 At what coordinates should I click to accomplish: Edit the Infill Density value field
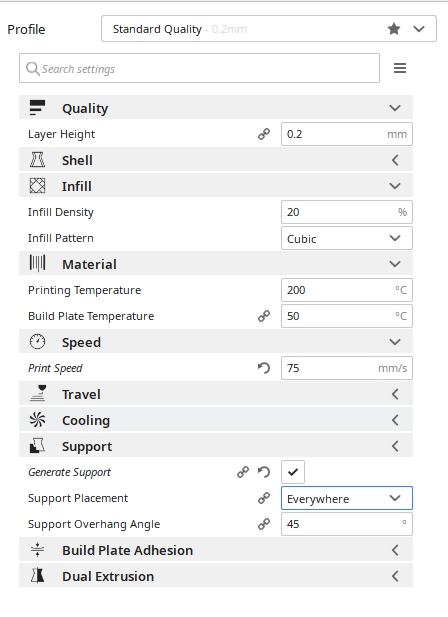[x=347, y=212]
